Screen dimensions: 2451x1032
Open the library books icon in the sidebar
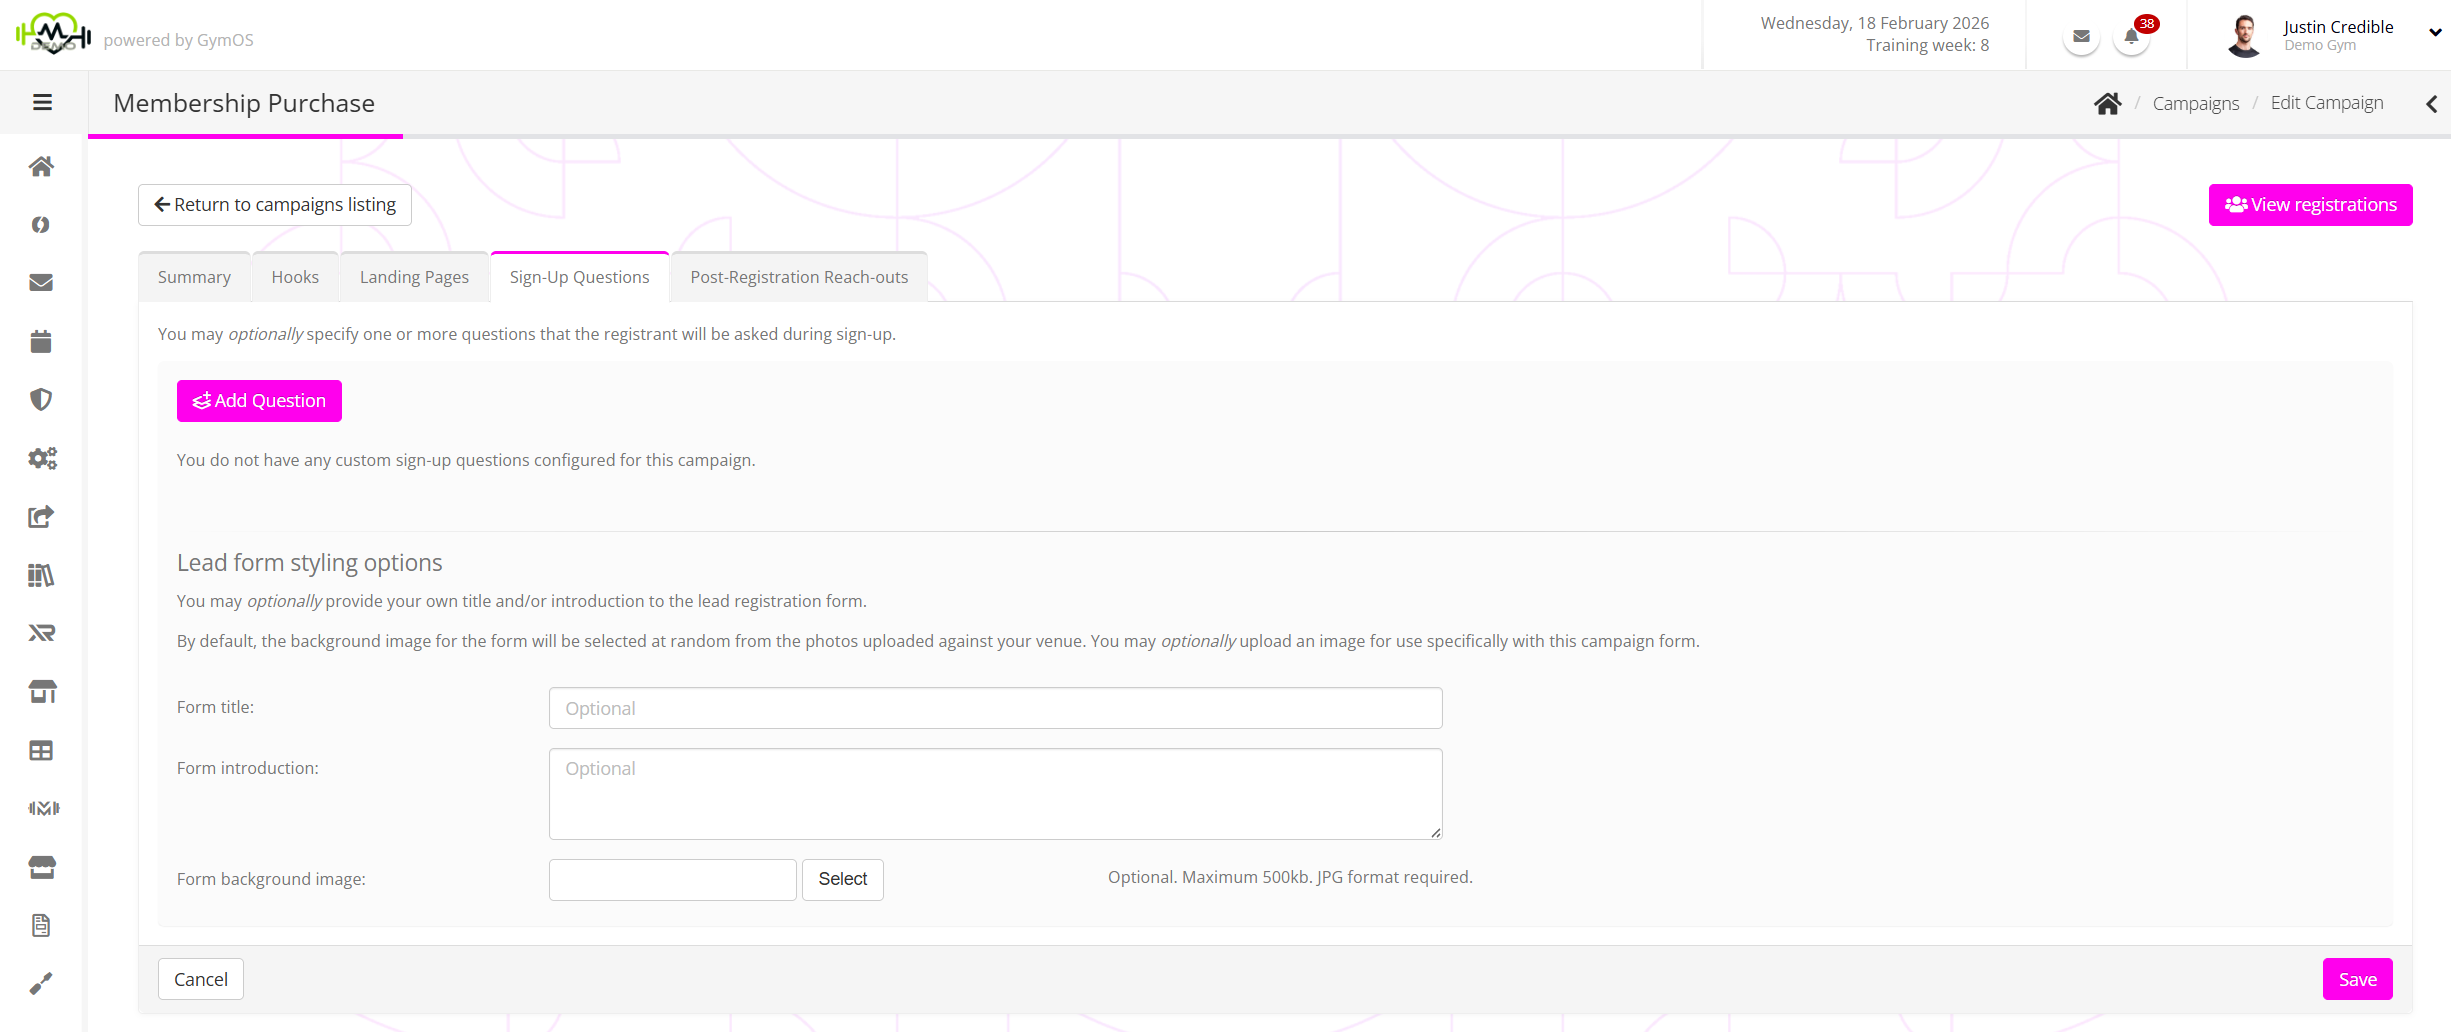(41, 575)
